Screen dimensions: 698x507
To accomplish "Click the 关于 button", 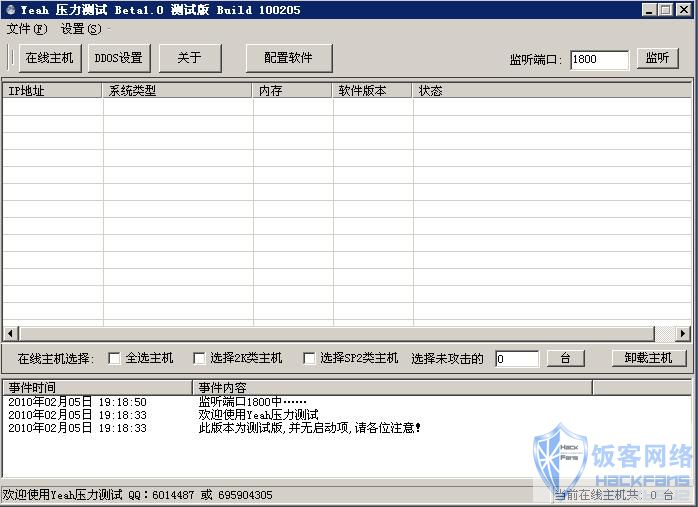I will pyautogui.click(x=190, y=58).
